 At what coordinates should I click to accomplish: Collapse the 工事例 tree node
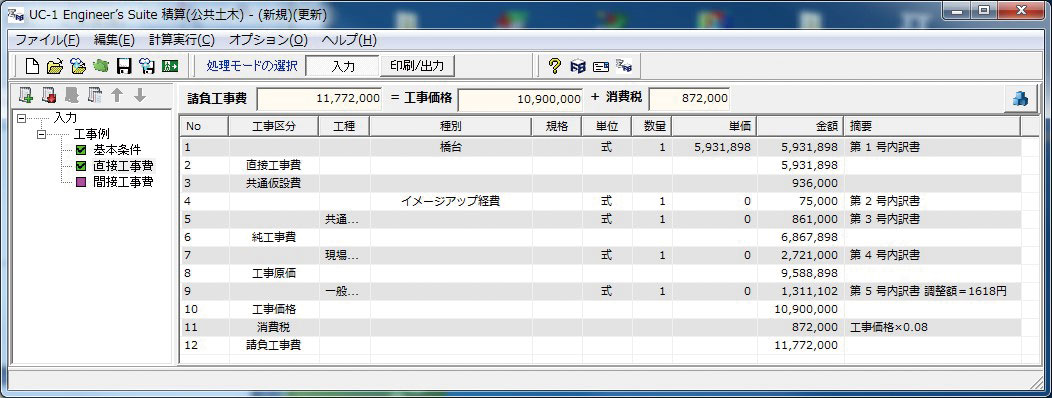coord(43,134)
